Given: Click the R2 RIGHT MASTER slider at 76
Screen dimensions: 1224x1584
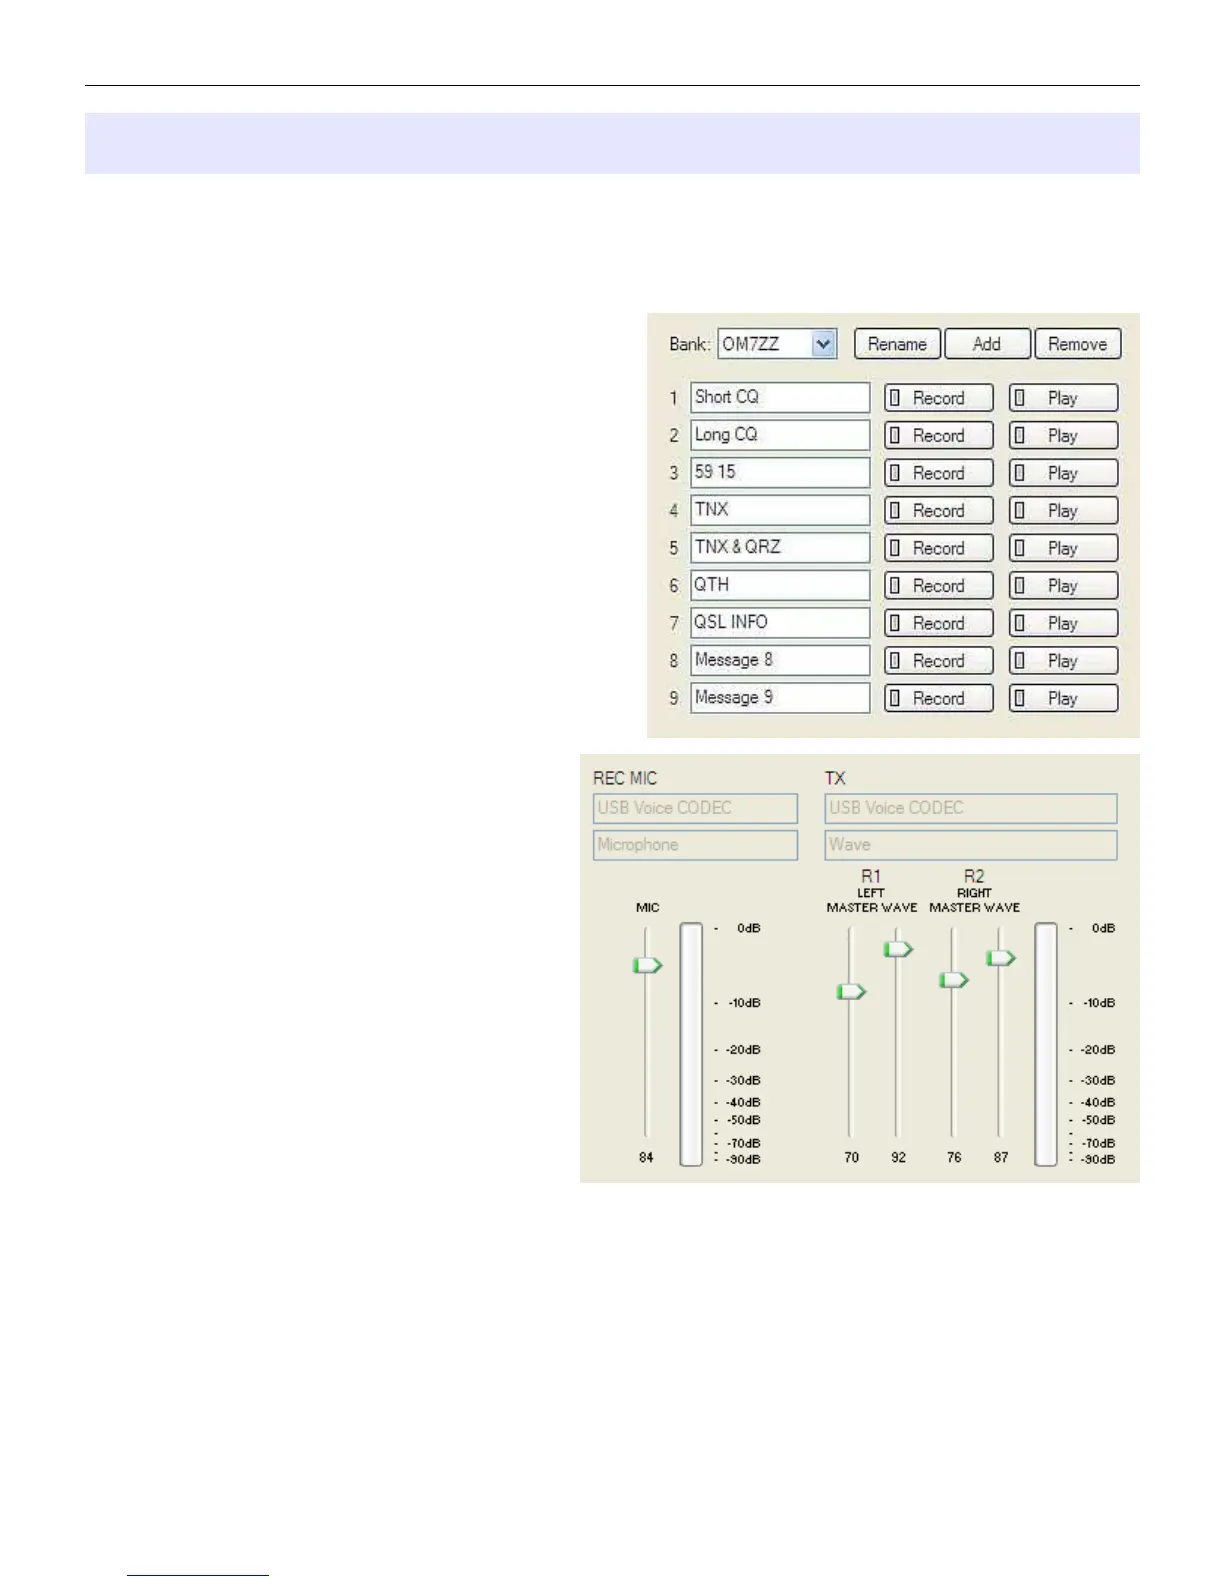Looking at the screenshot, I should point(954,980).
